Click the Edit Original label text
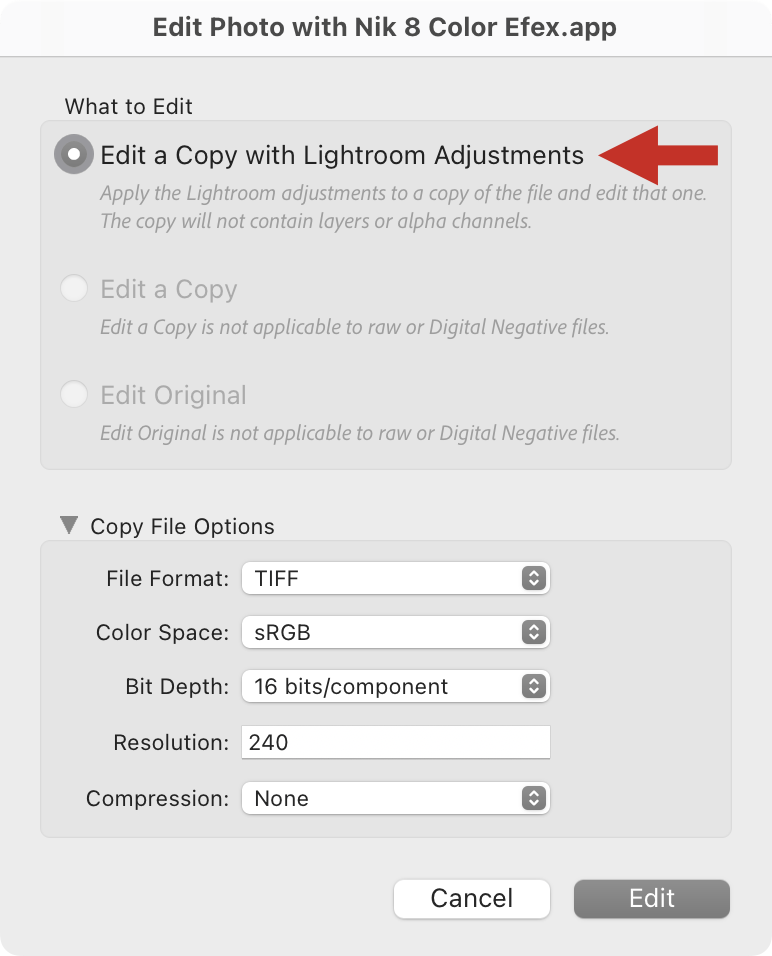The height and width of the screenshot is (956, 772). tap(174, 395)
